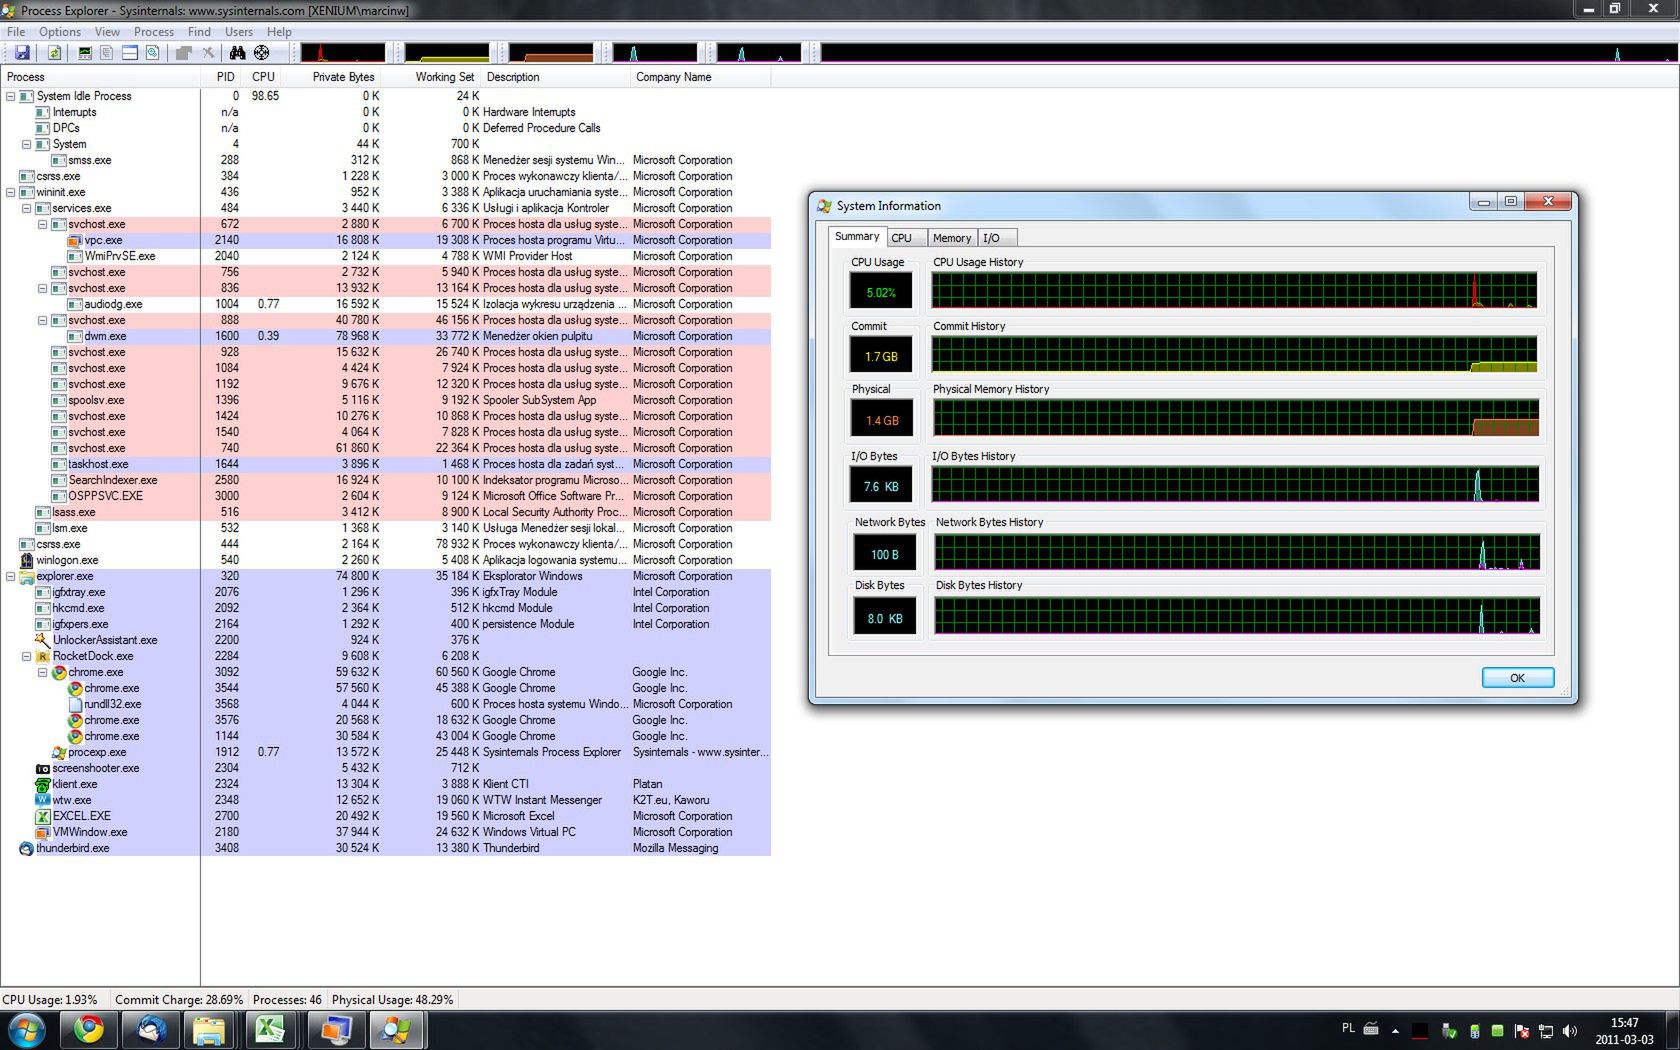This screenshot has height=1050, width=1680.
Task: Click the klient.exe process icon
Action: click(x=43, y=784)
